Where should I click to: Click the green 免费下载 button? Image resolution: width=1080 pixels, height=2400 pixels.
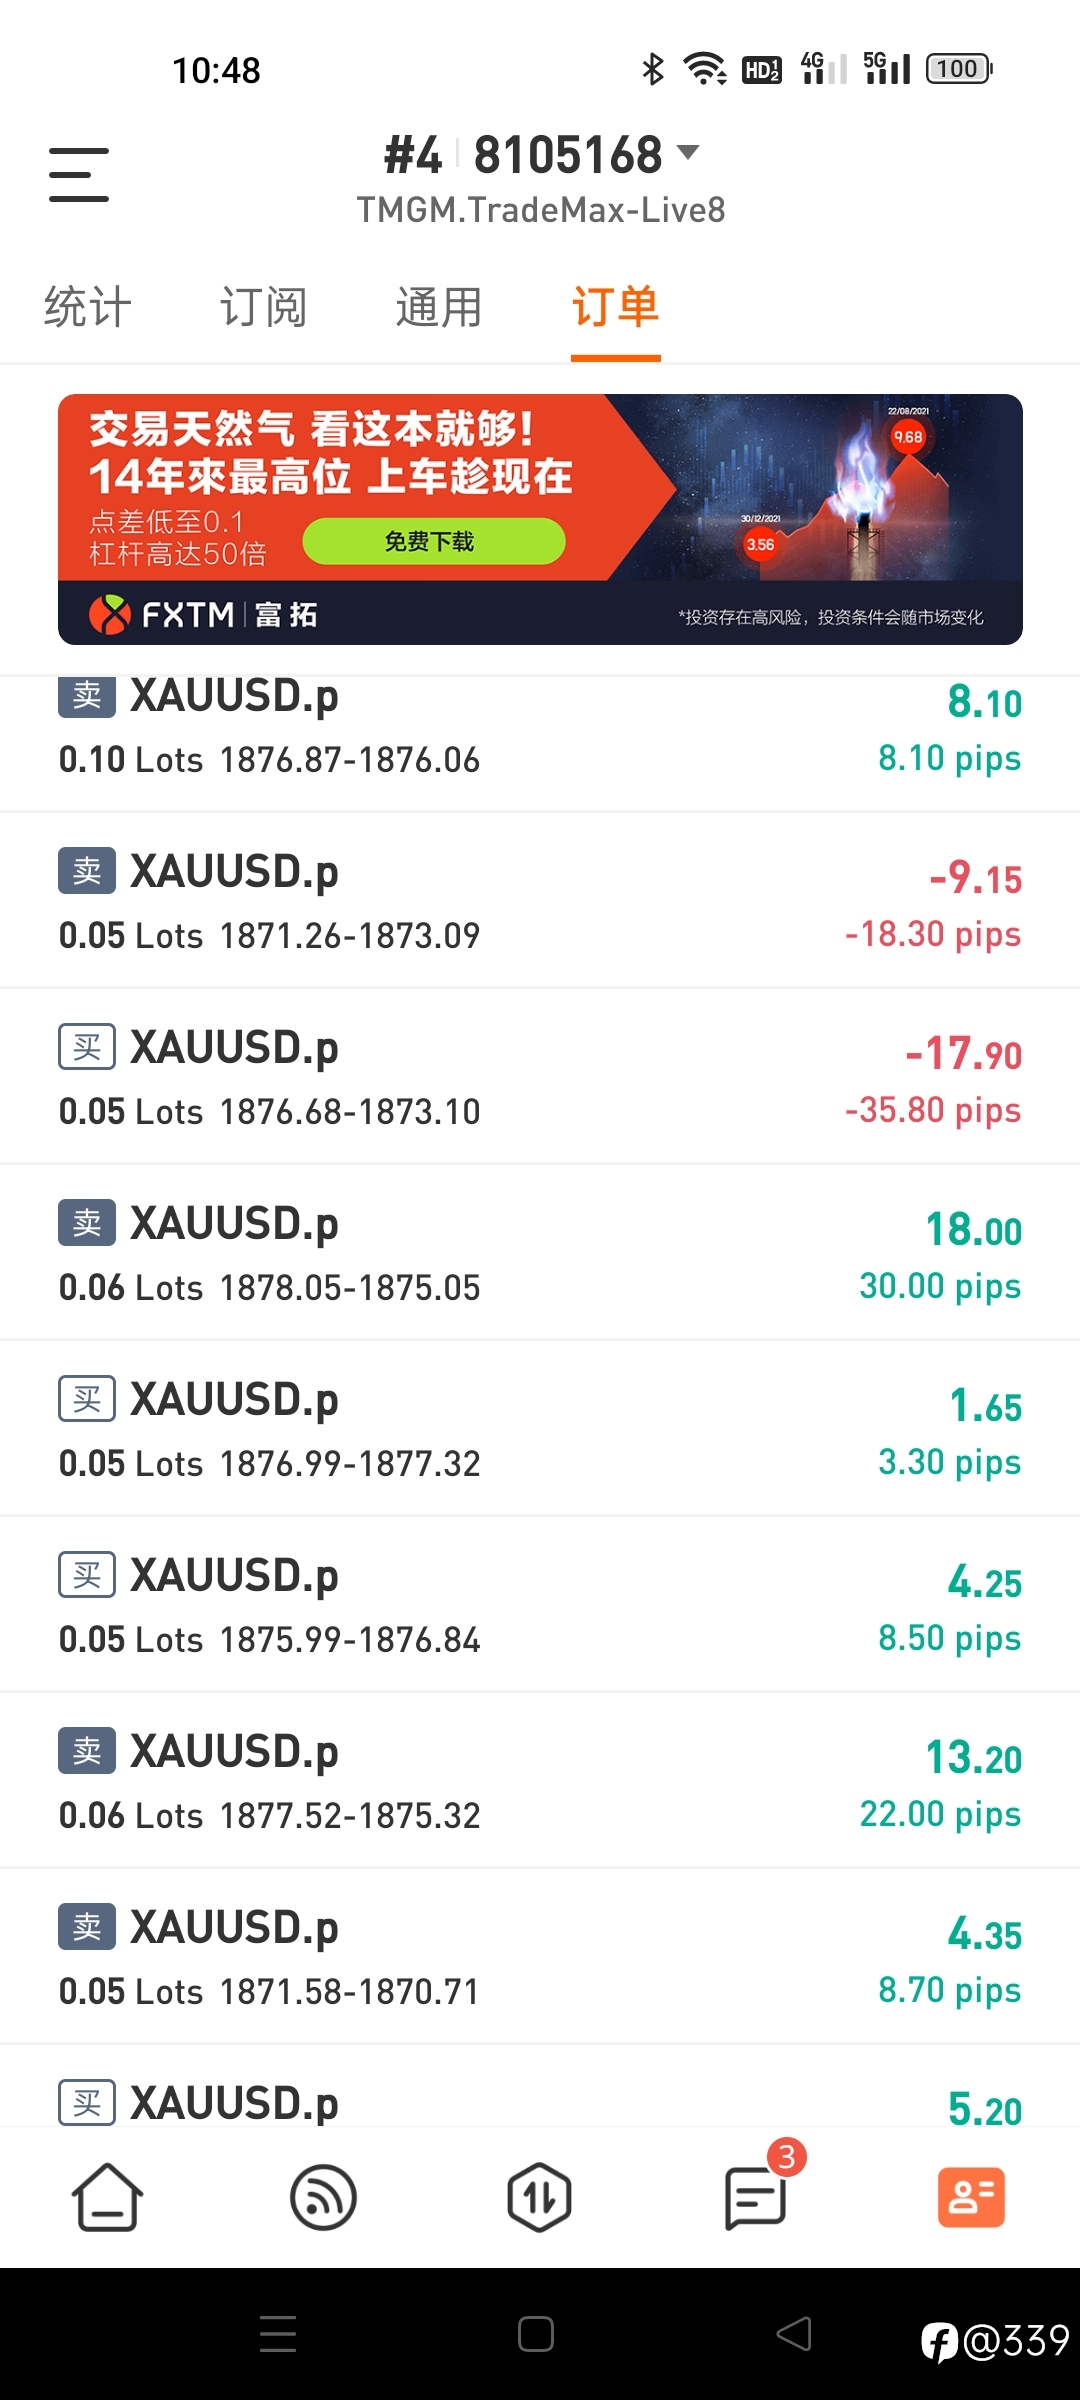434,541
